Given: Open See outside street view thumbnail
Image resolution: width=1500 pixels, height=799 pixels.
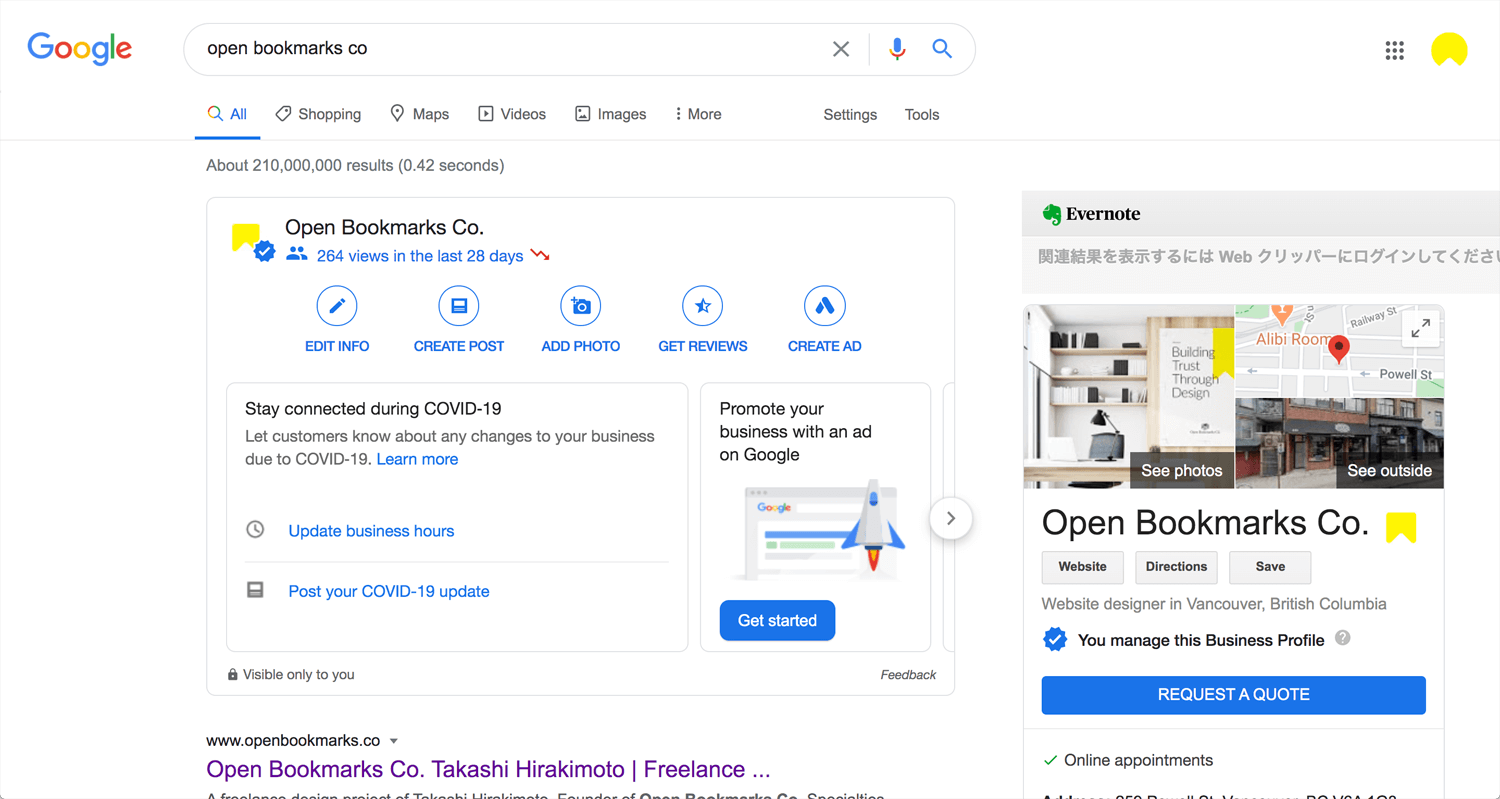Looking at the screenshot, I should pos(1340,443).
